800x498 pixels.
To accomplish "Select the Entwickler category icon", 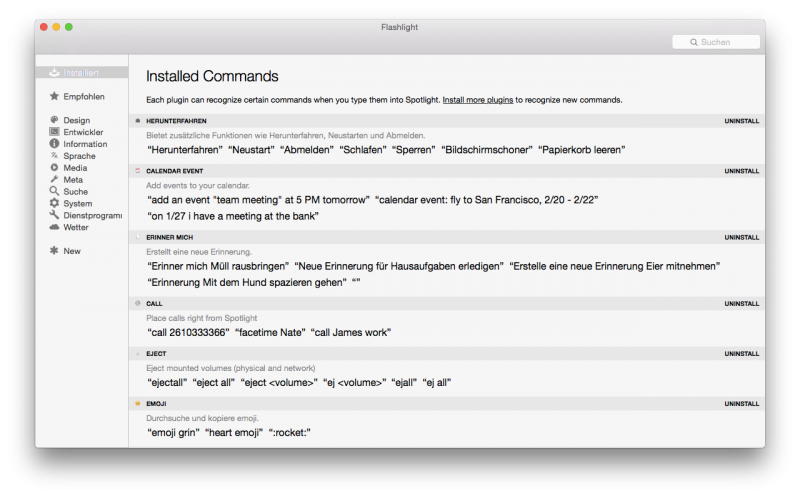I will coord(54,132).
